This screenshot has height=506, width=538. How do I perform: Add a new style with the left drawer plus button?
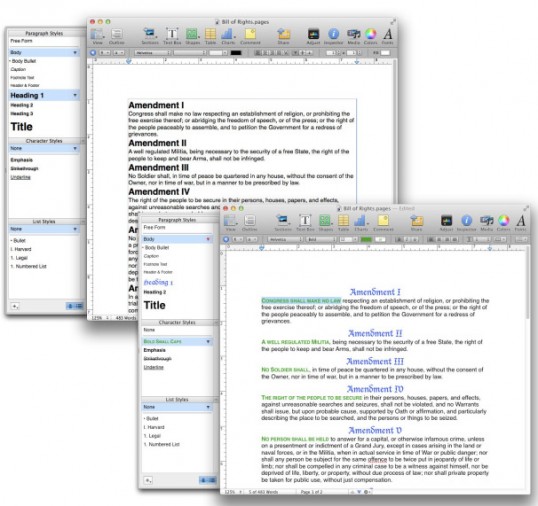click(x=15, y=306)
